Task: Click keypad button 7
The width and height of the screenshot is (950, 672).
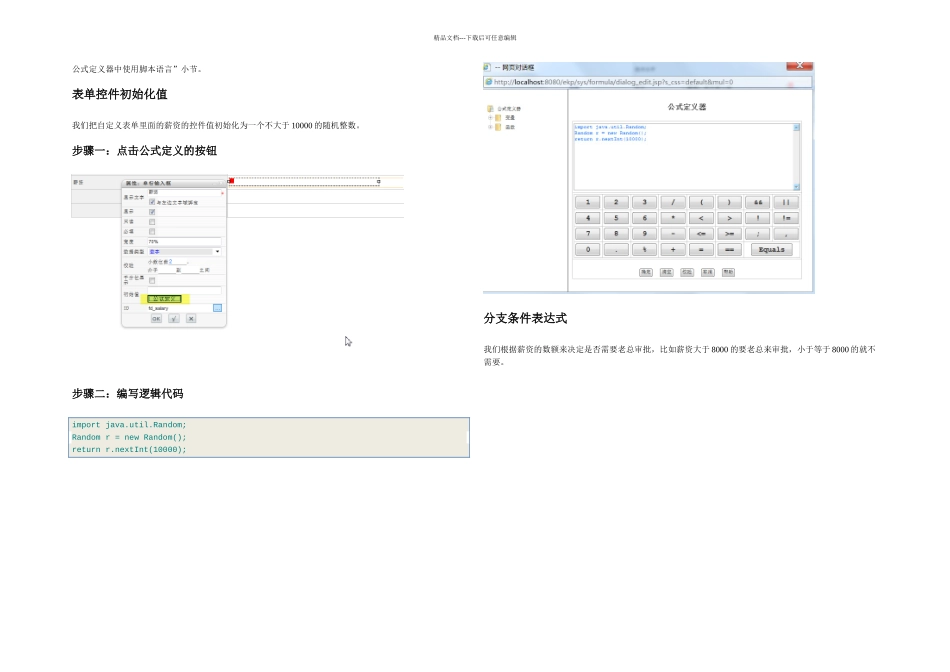Action: (x=588, y=234)
